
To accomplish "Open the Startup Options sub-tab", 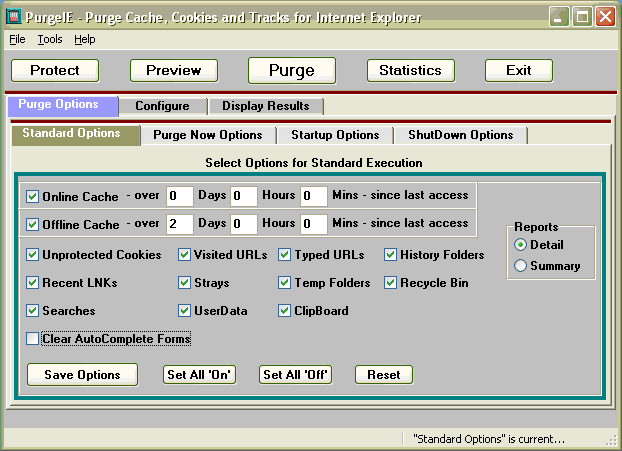I will tap(335, 135).
